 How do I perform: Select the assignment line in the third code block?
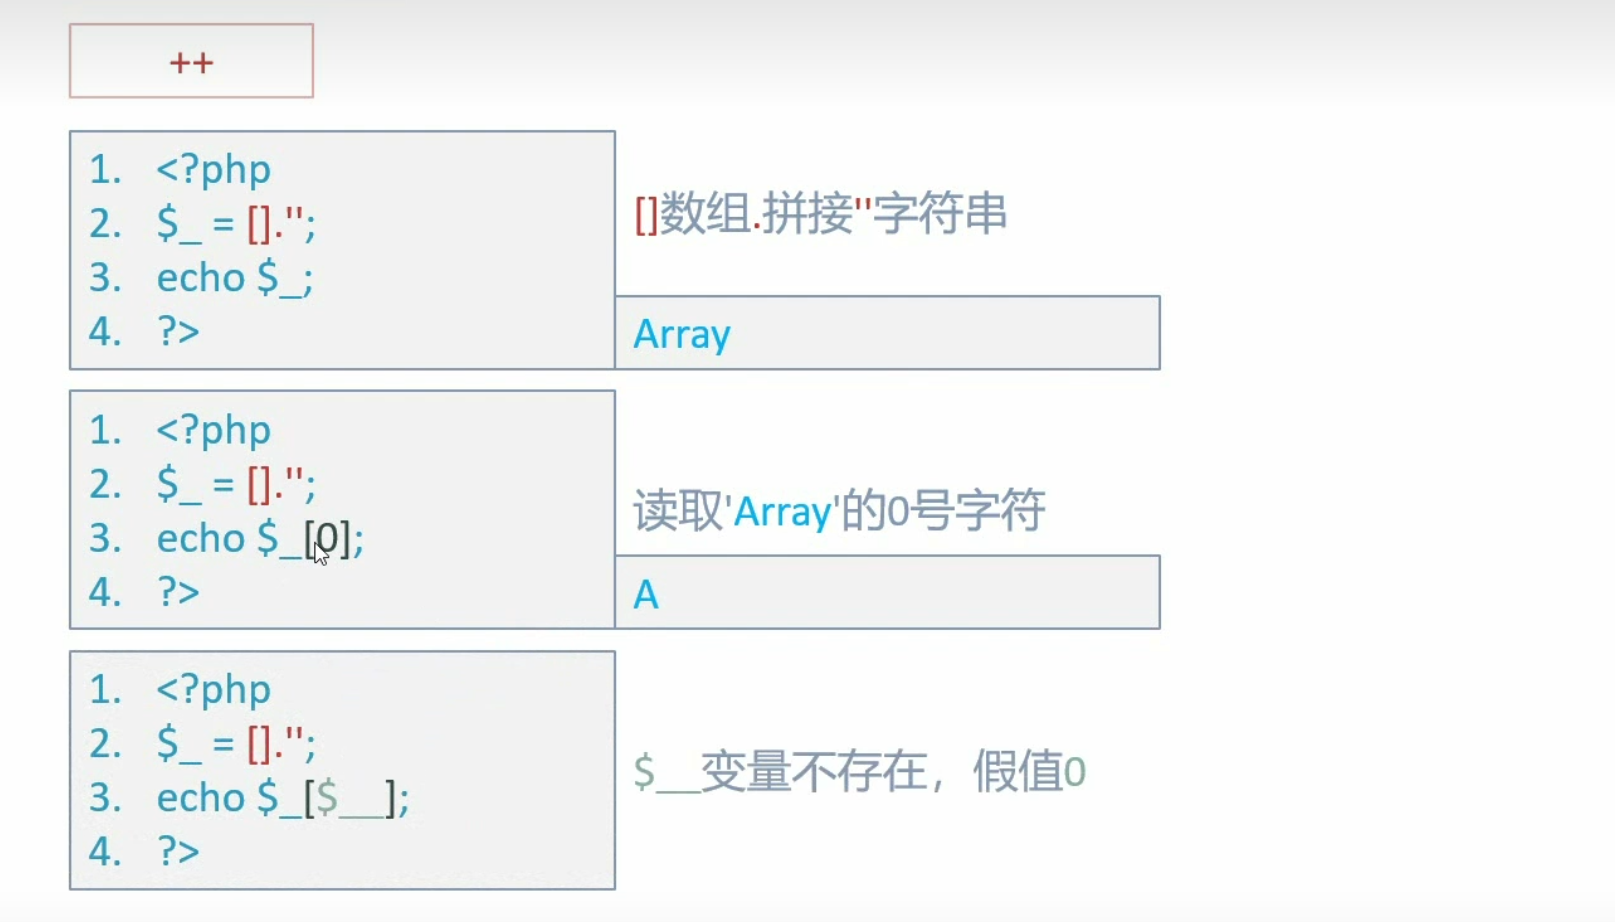tap(236, 744)
